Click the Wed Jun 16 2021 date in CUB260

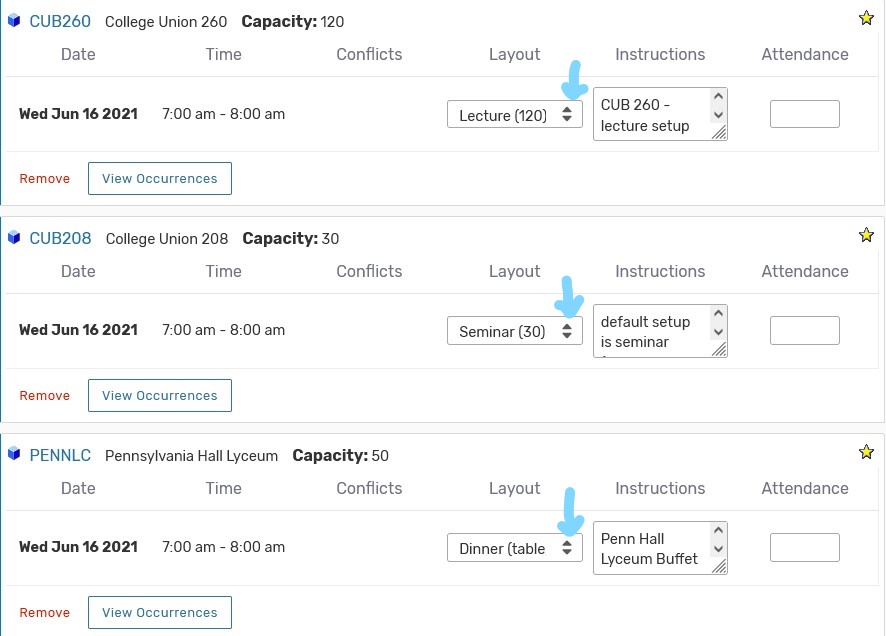click(x=79, y=114)
